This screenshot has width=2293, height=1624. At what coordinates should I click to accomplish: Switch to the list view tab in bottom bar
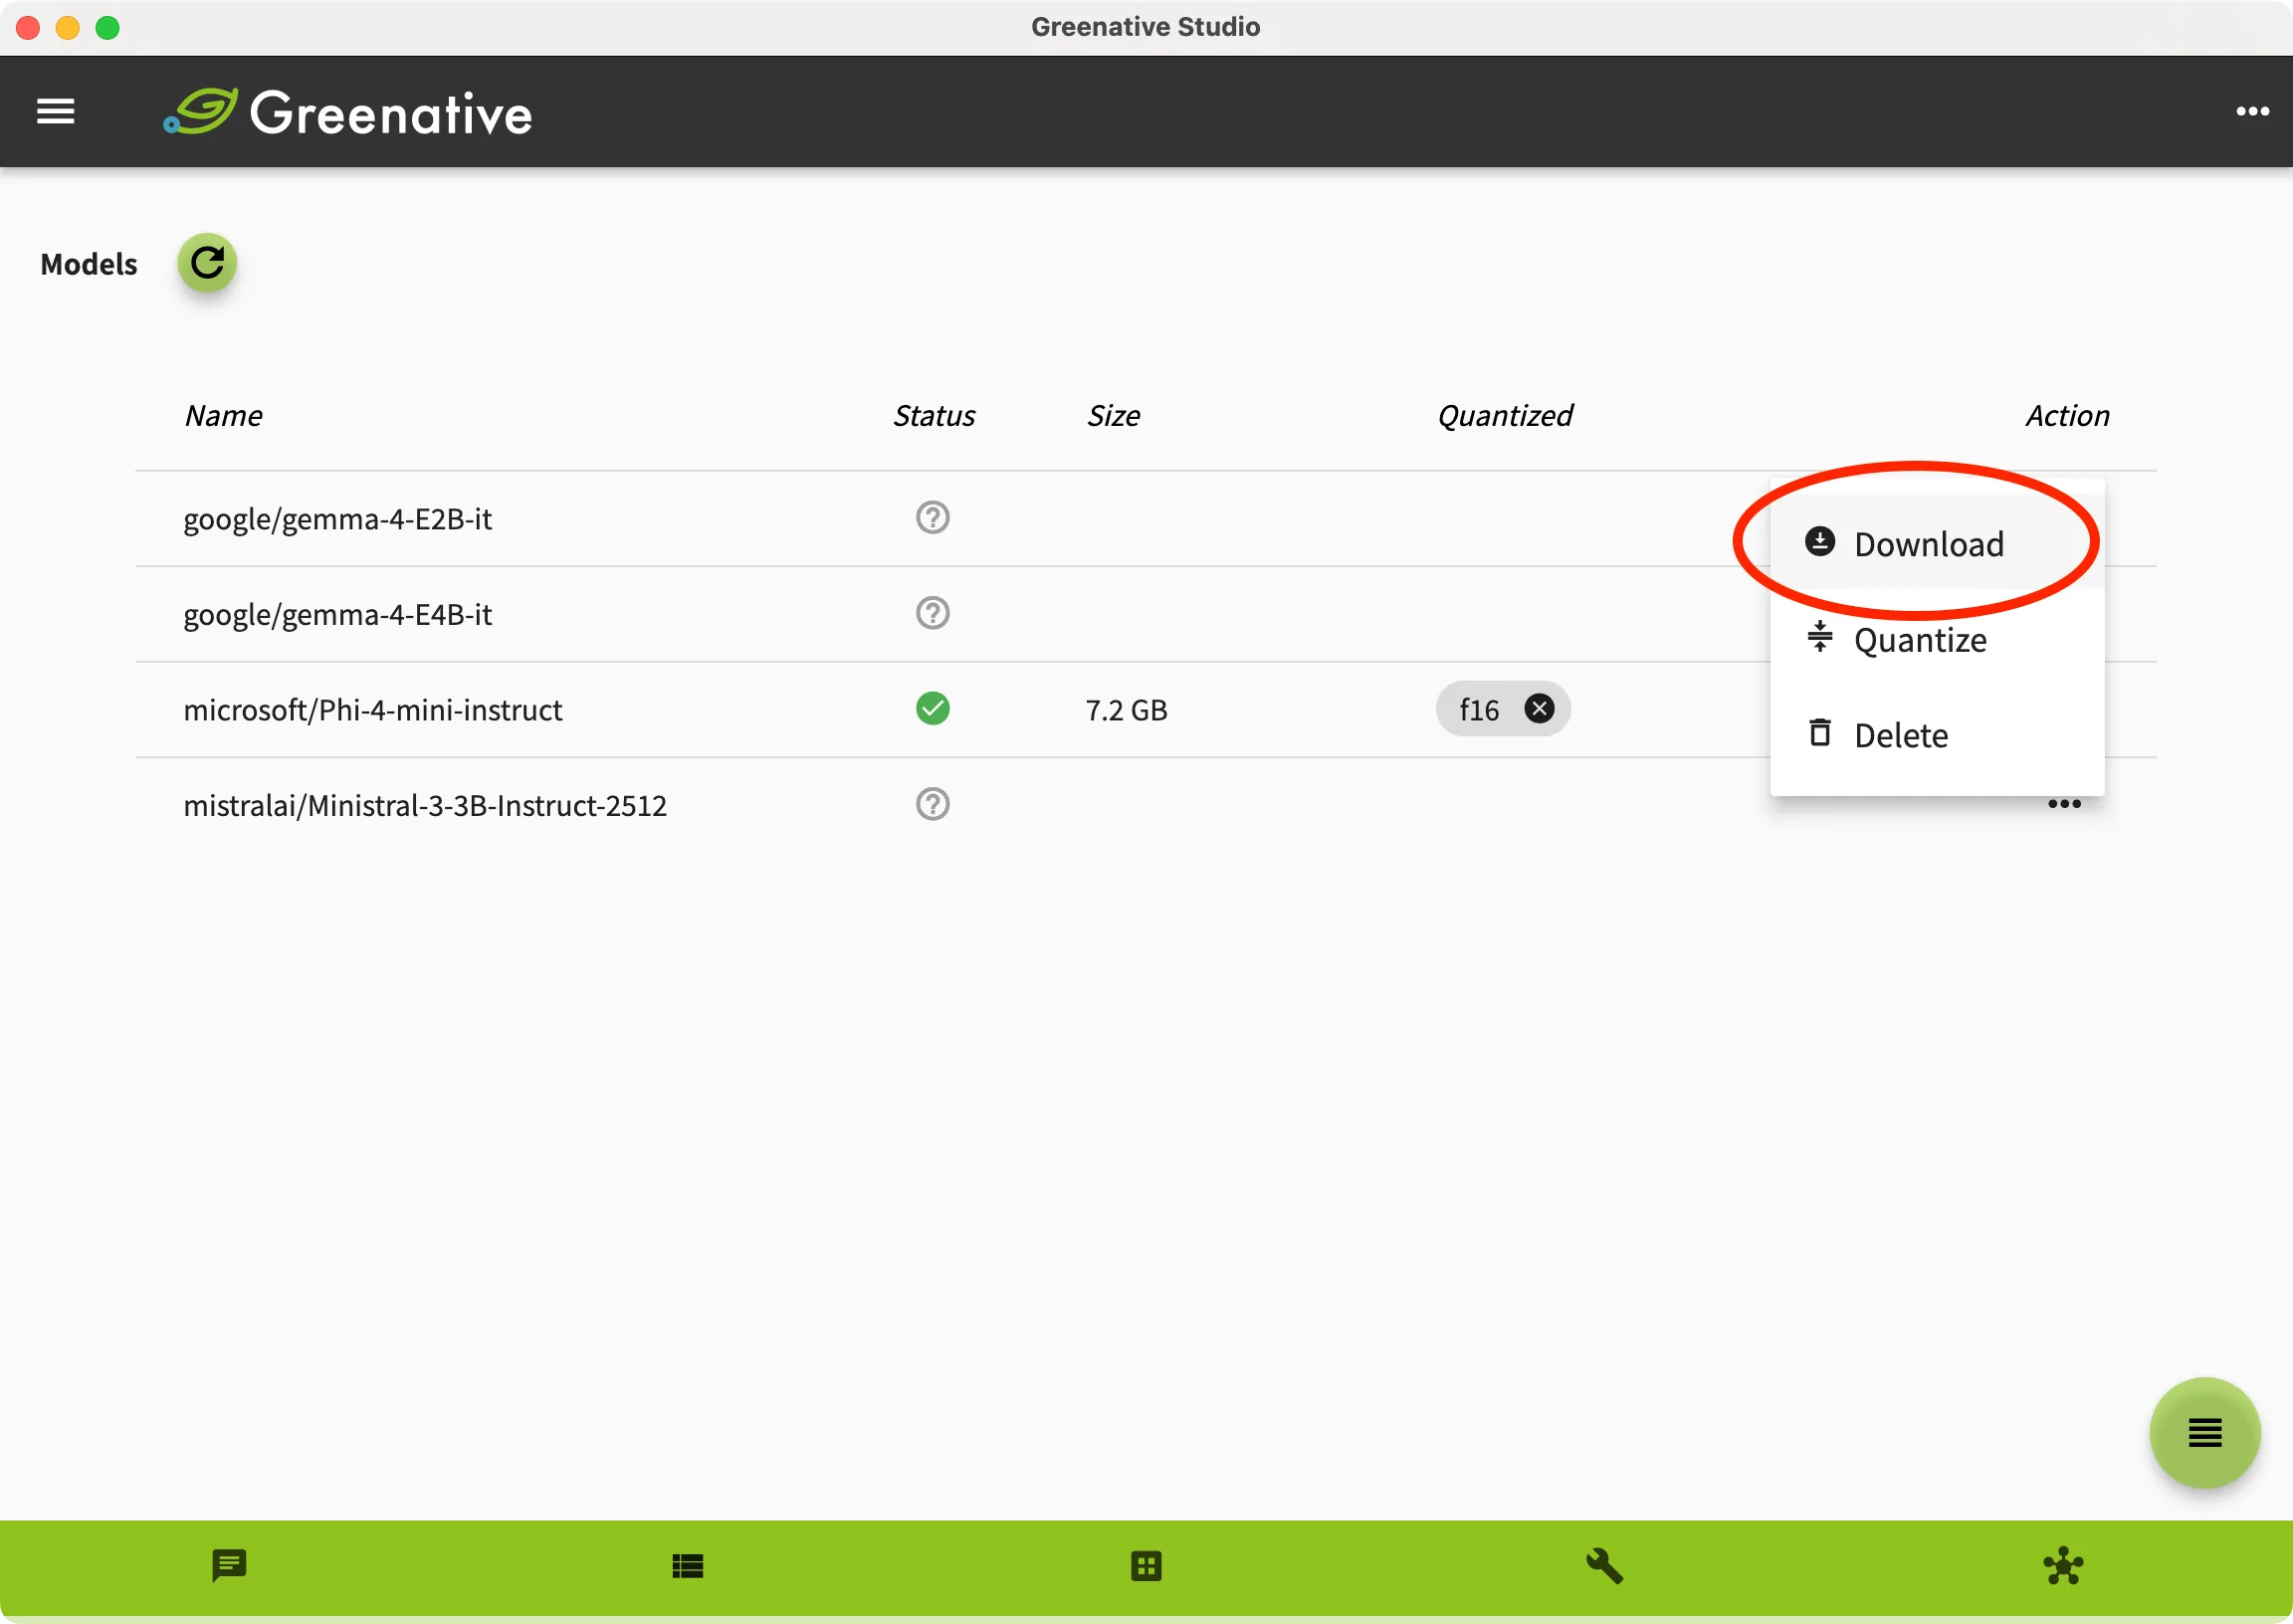(688, 1566)
